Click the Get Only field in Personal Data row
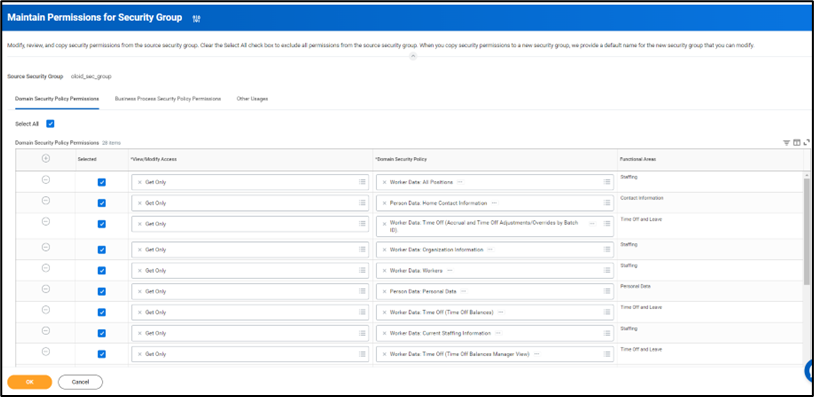The image size is (814, 397). click(x=250, y=291)
